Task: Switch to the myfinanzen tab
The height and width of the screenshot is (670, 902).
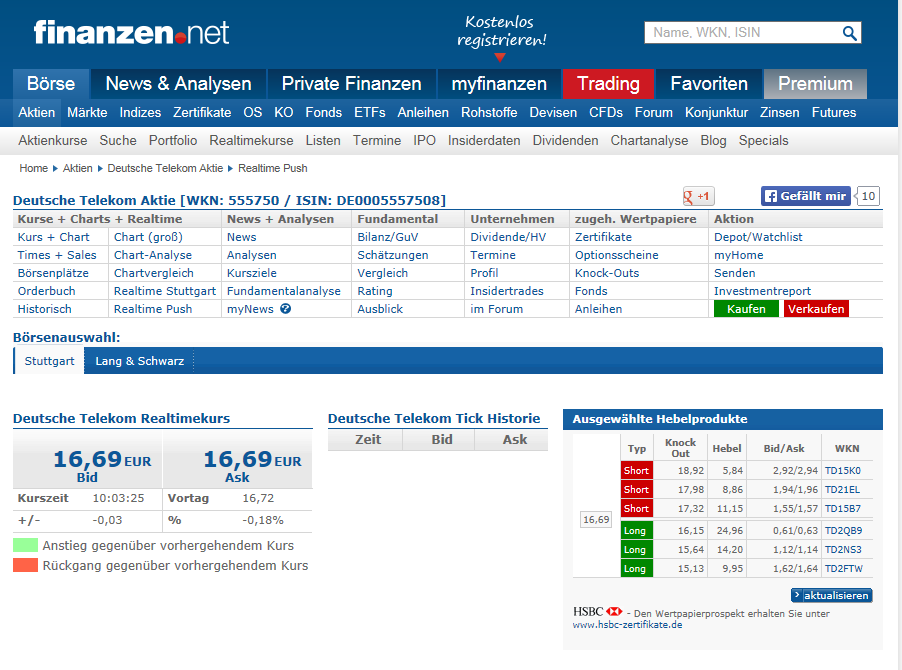Action: pos(499,84)
